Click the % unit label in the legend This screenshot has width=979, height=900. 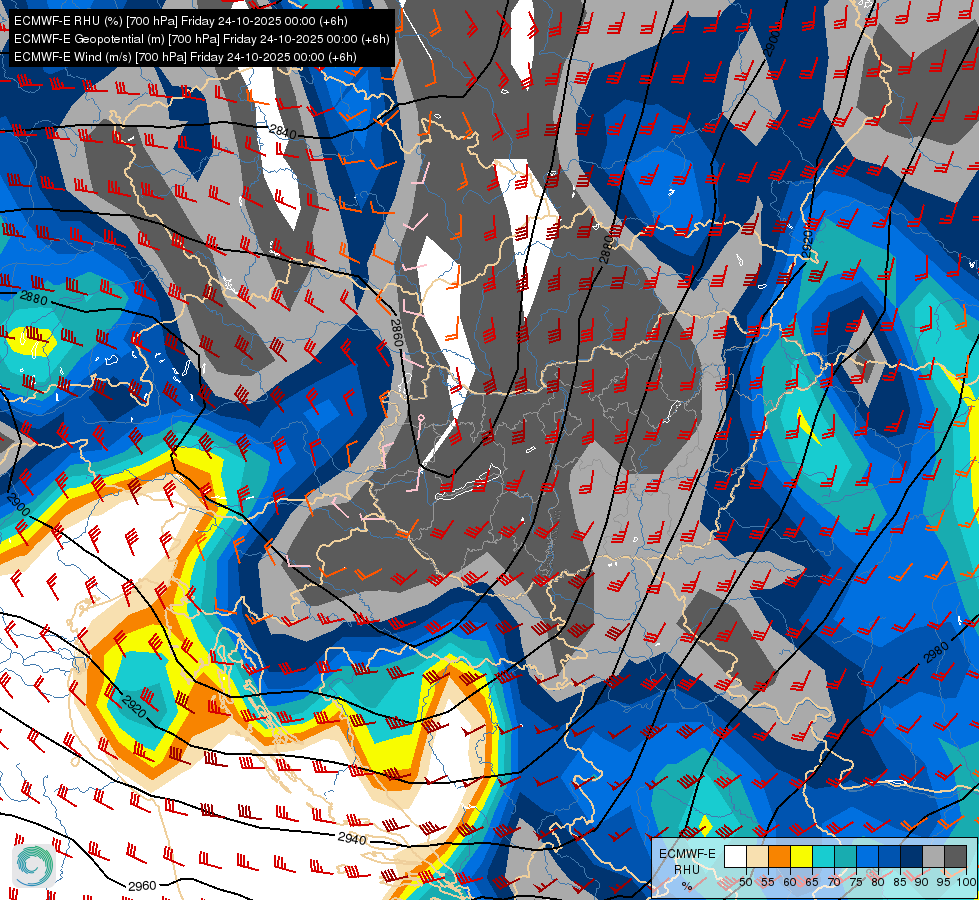[687, 886]
